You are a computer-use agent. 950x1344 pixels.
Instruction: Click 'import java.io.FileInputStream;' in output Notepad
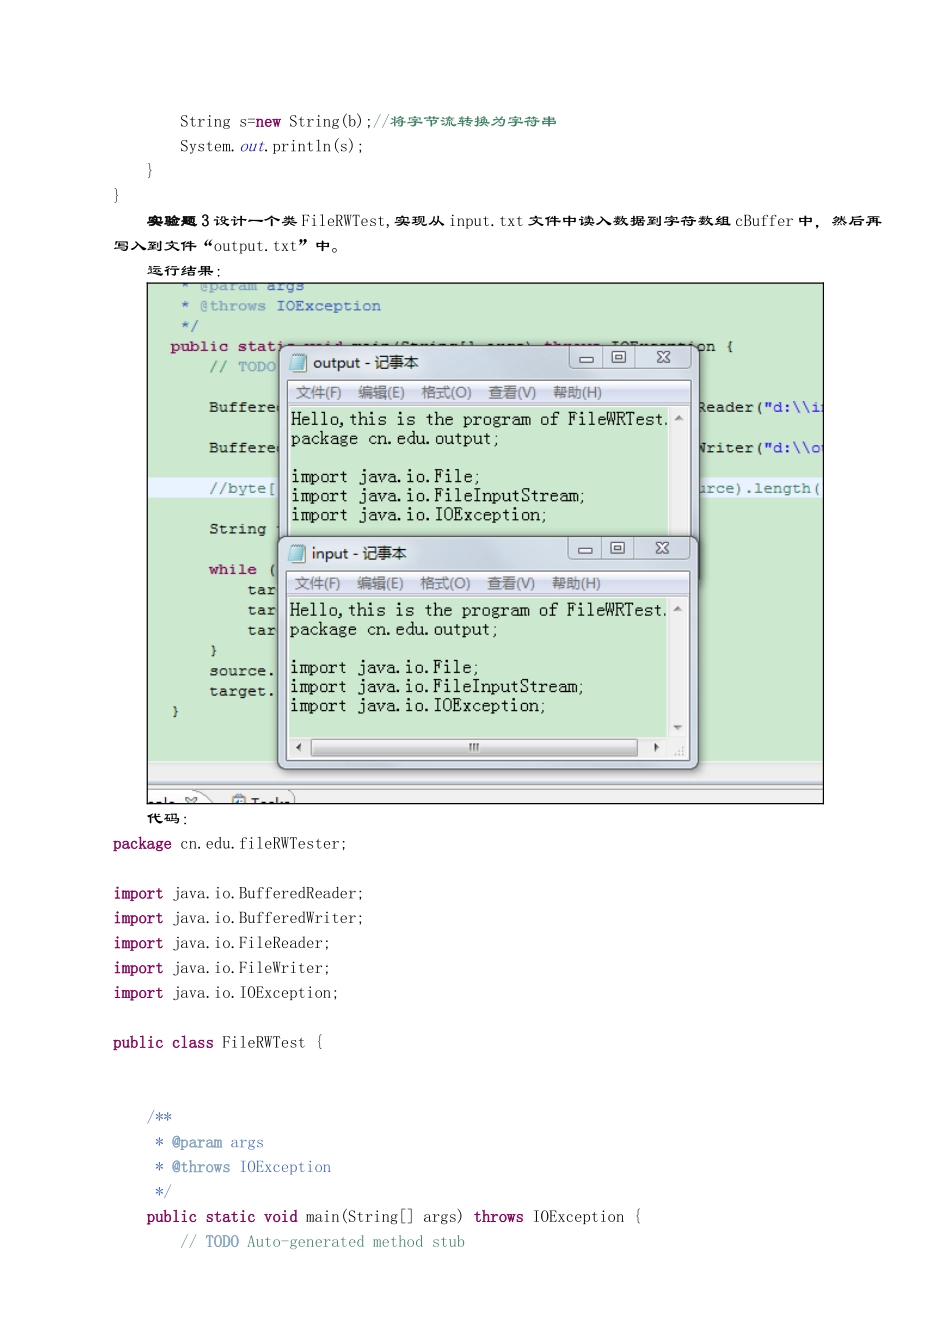click(438, 496)
